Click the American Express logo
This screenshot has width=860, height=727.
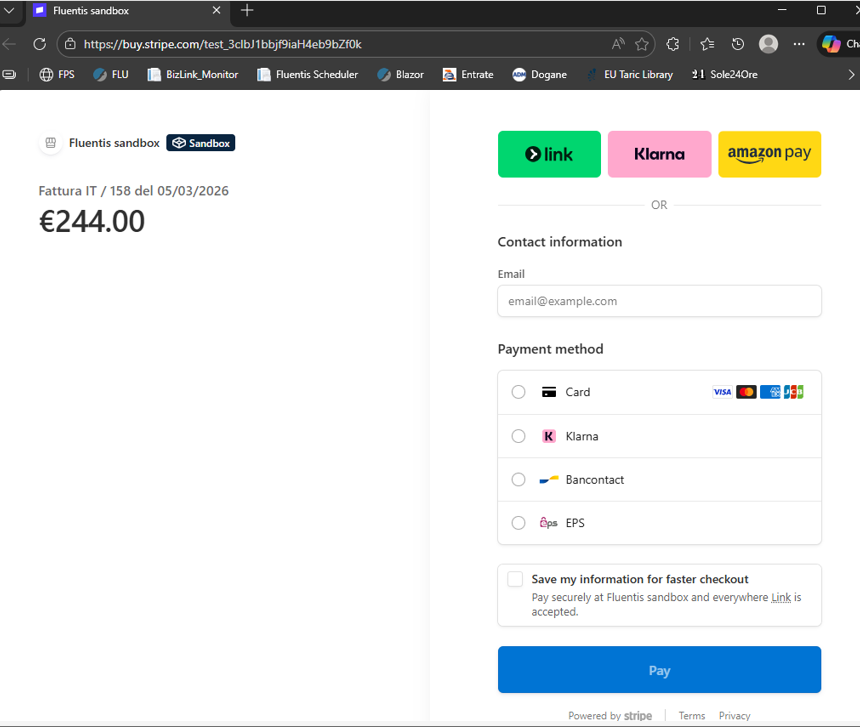[770, 392]
